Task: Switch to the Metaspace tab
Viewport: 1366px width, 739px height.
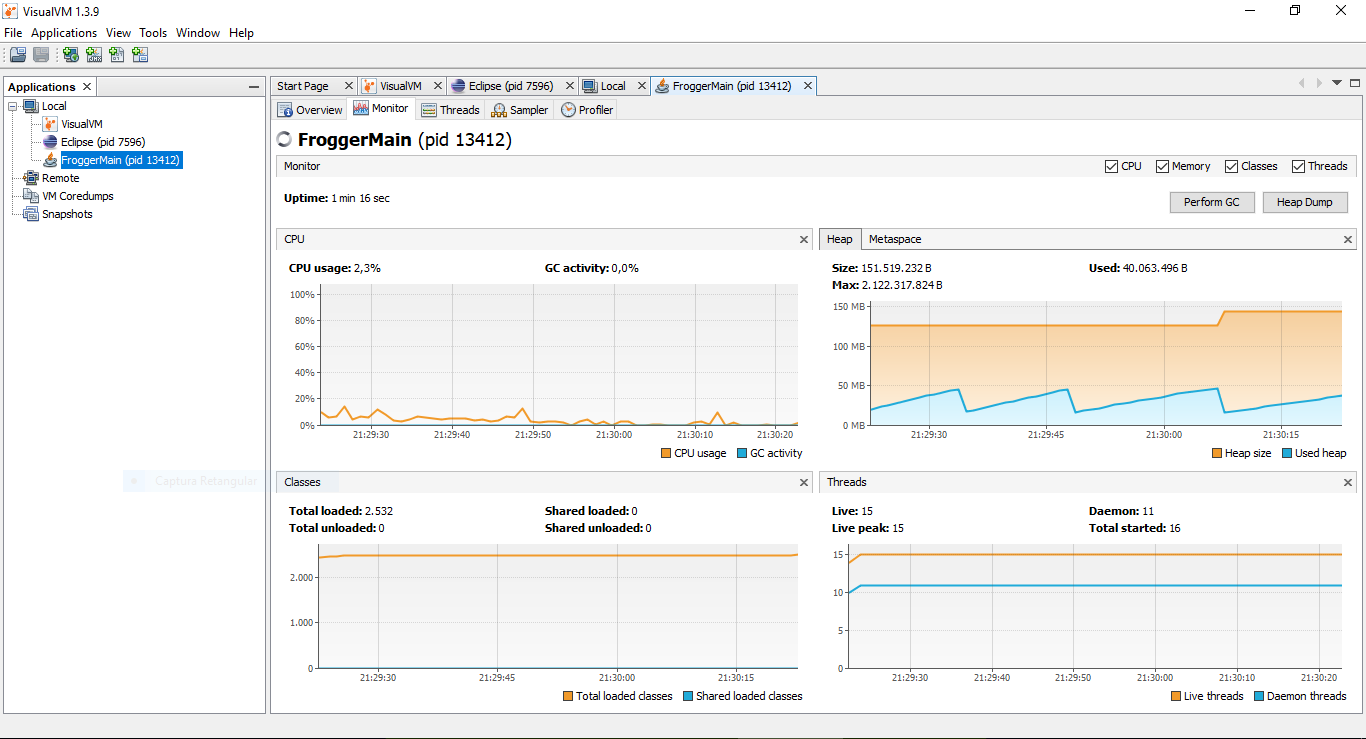Action: 895,239
